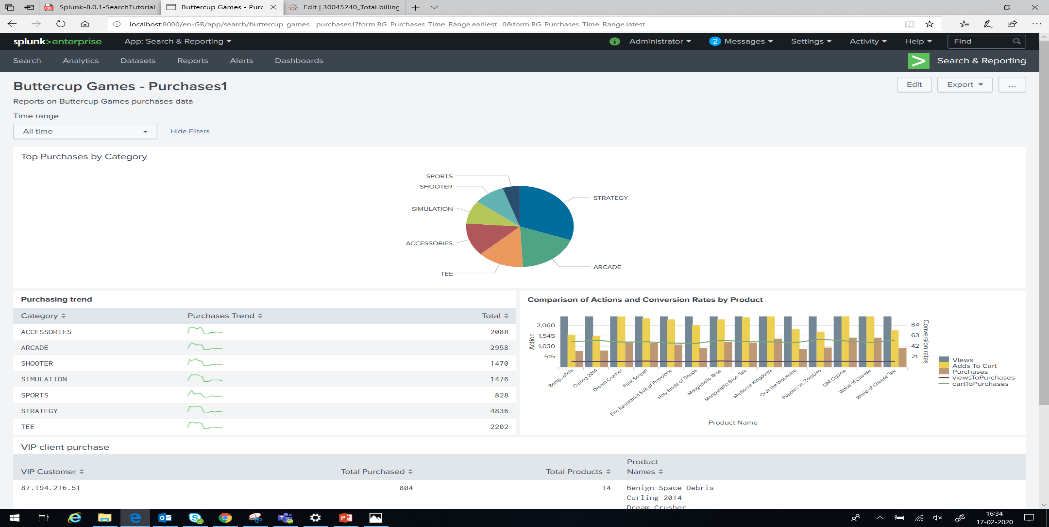1049x527 pixels.
Task: Click the more options (...) button
Action: (1012, 85)
